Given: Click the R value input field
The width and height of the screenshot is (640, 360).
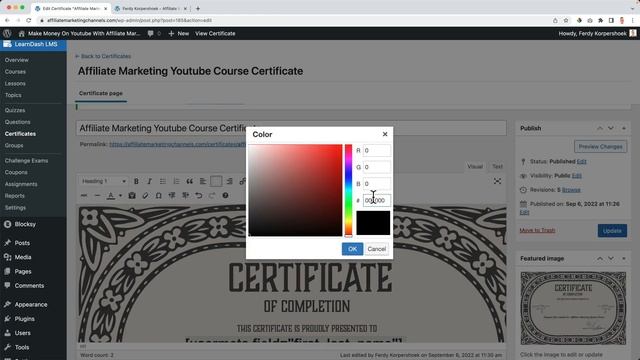Looking at the screenshot, I should (376, 150).
